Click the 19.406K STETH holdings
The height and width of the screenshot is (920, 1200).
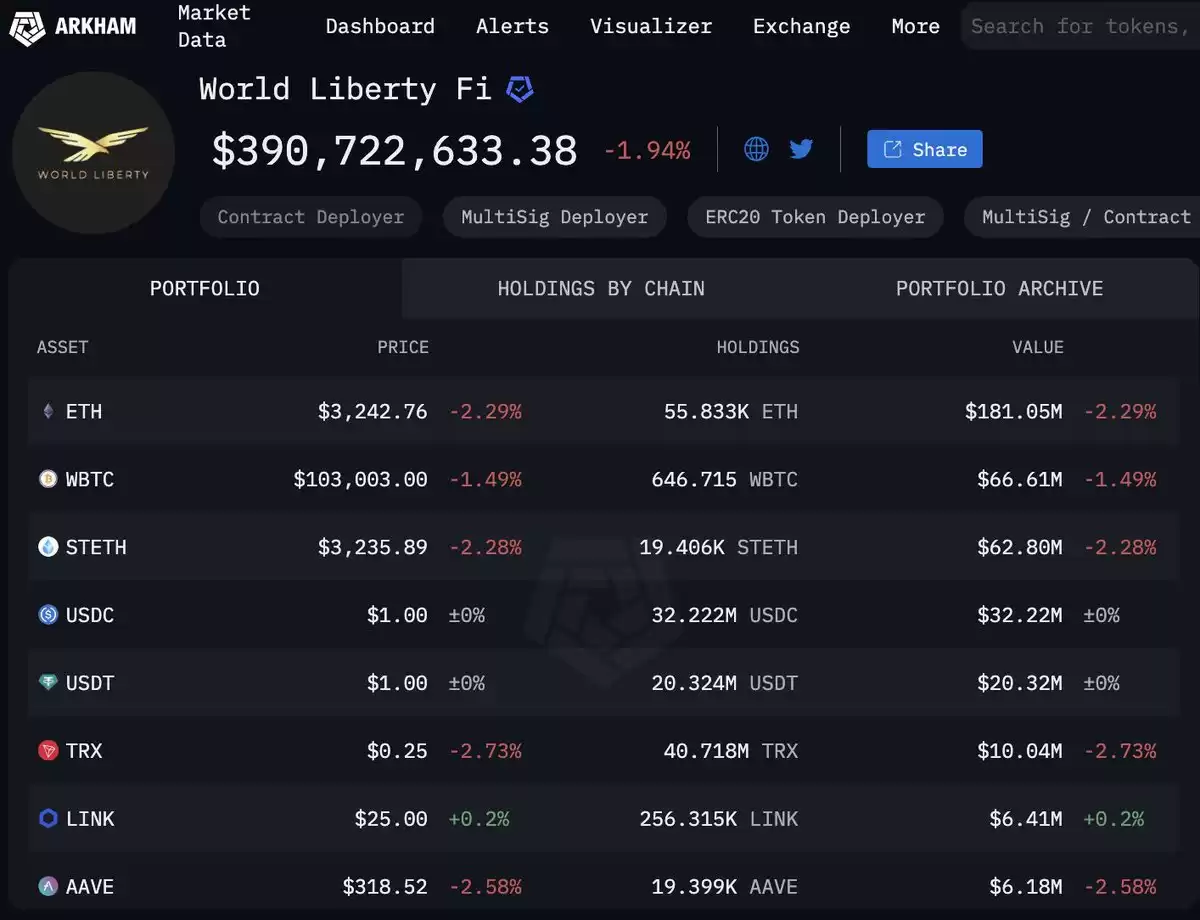pos(719,547)
